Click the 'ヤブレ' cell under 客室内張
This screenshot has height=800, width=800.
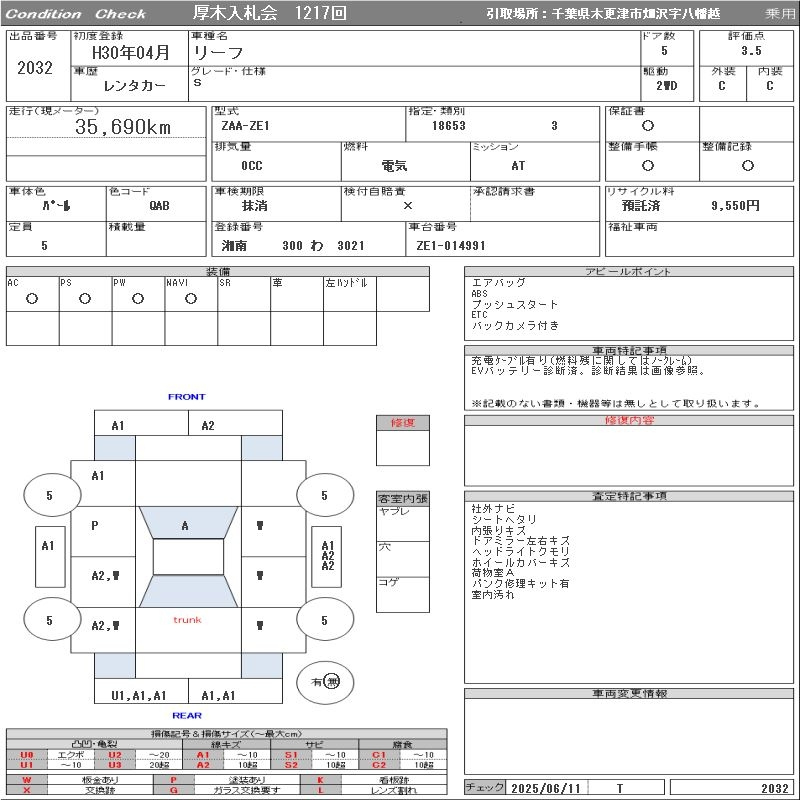(x=403, y=523)
